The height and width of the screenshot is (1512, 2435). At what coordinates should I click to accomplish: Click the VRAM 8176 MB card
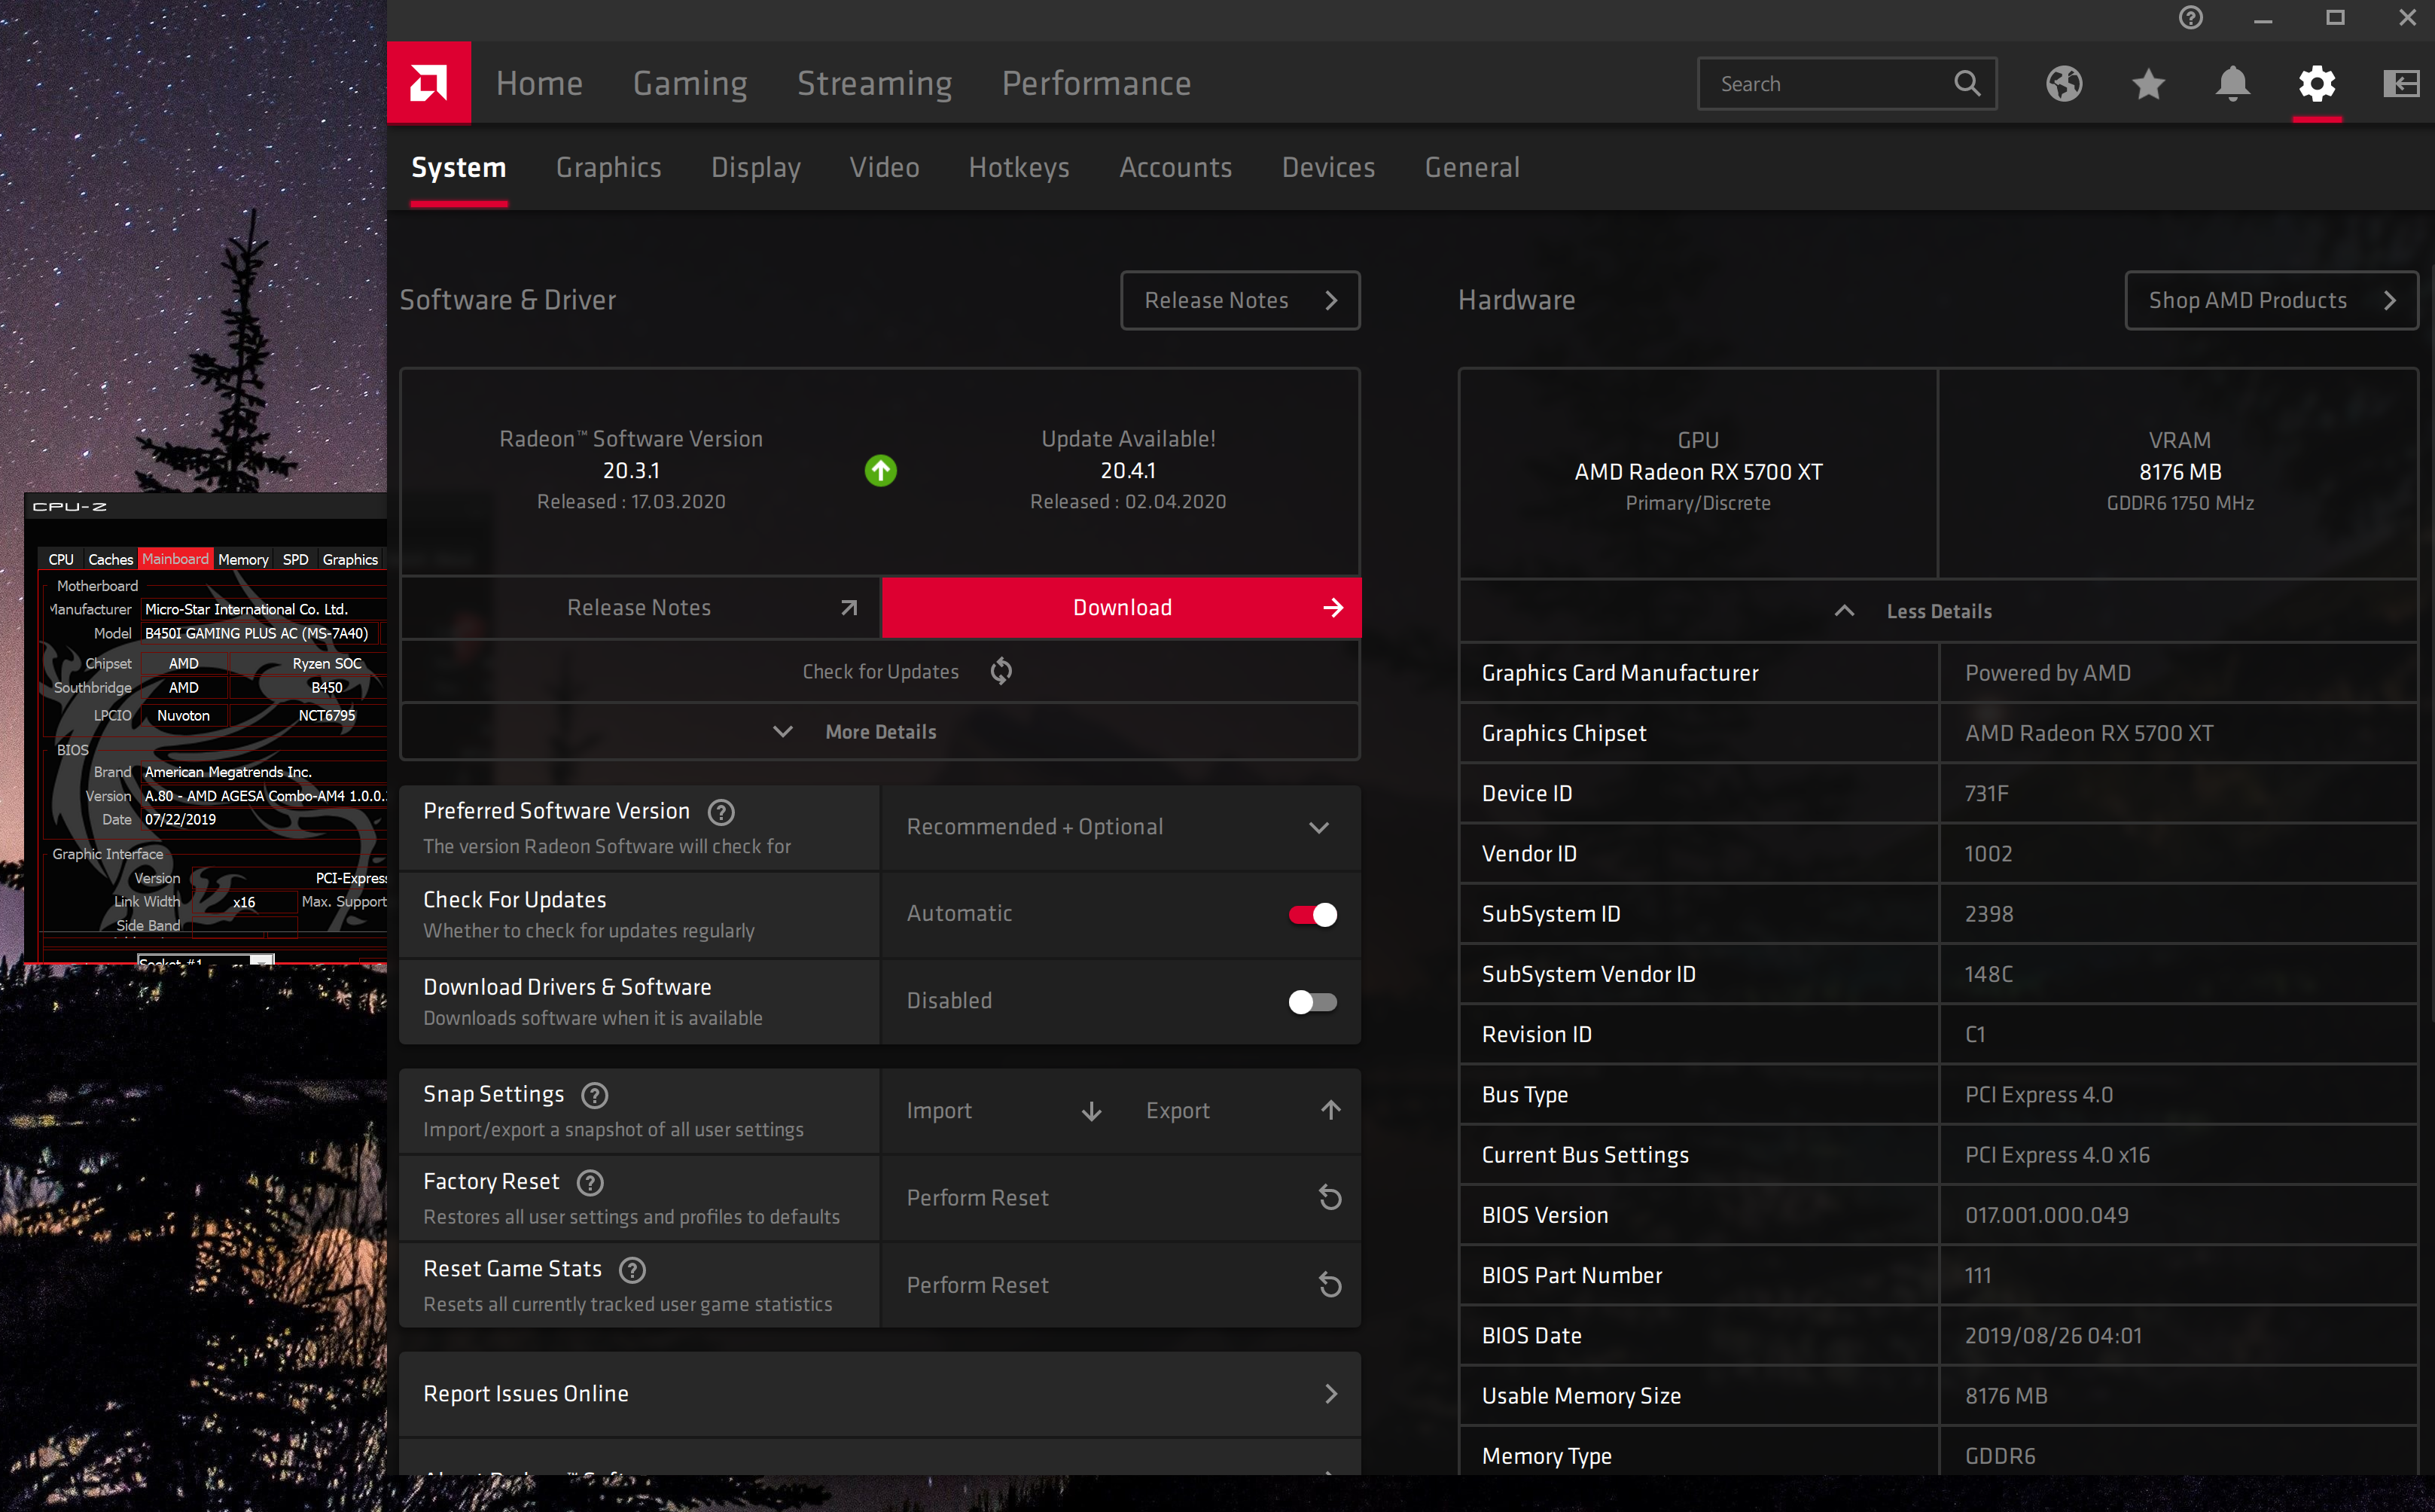2179,472
